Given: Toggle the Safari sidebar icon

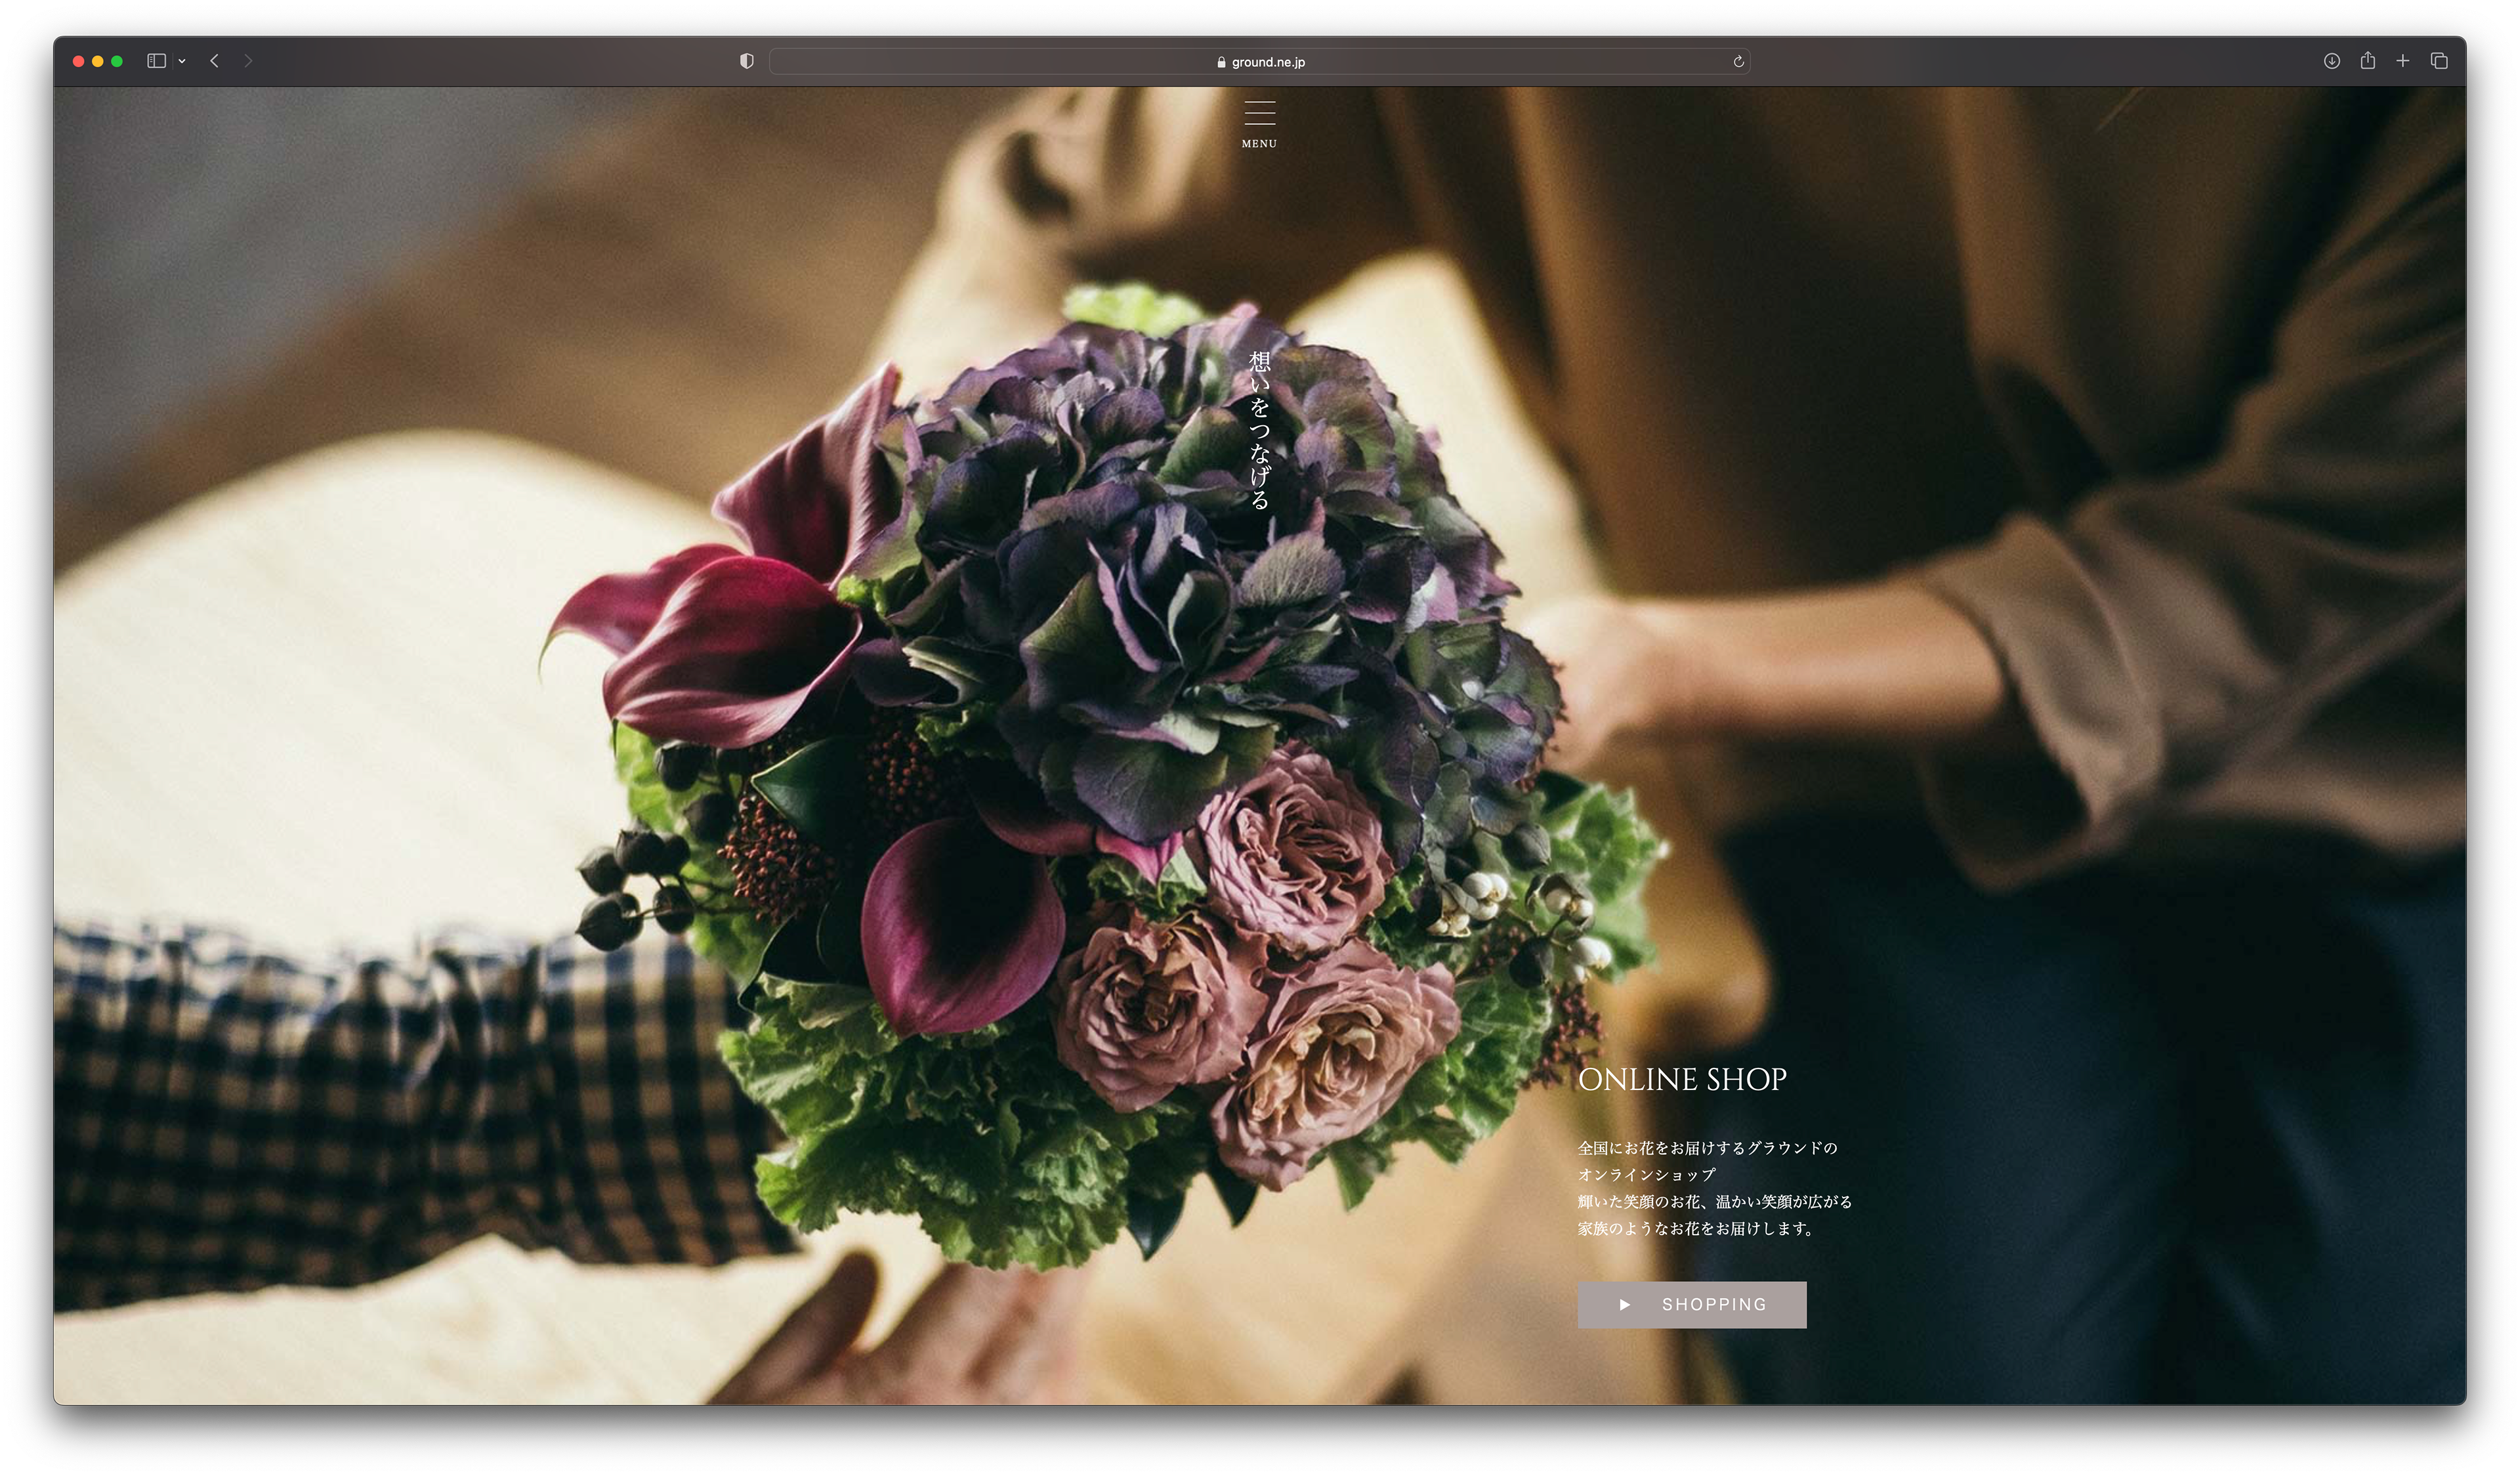Looking at the screenshot, I should [x=156, y=61].
